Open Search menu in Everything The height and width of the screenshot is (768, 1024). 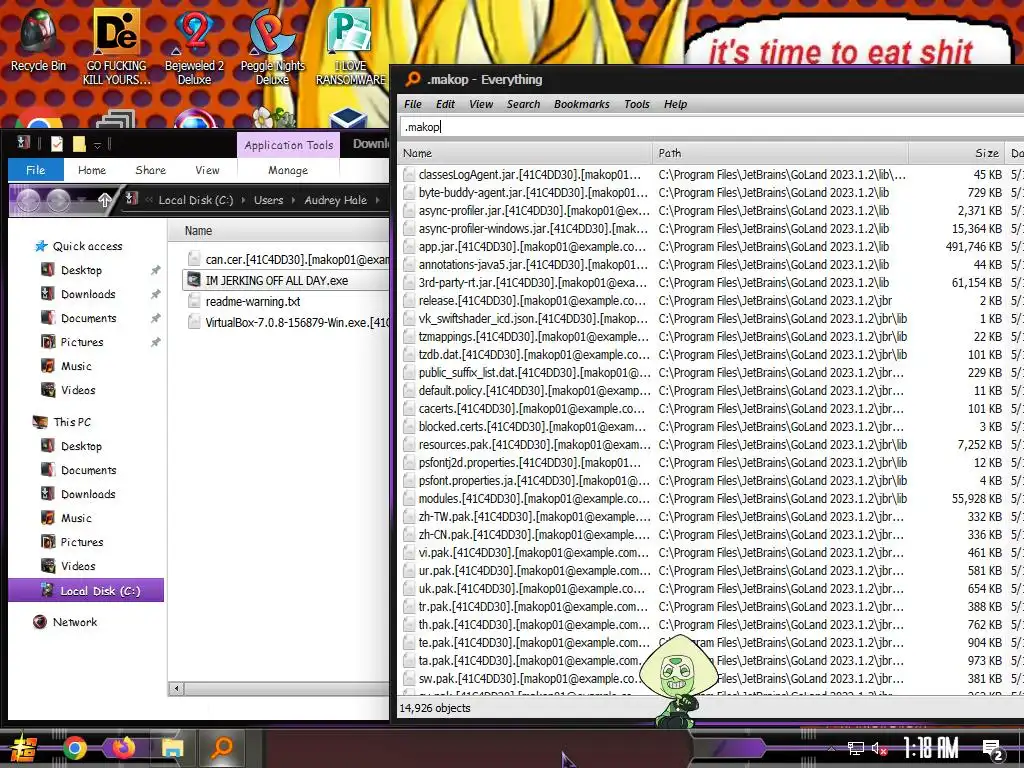point(523,104)
